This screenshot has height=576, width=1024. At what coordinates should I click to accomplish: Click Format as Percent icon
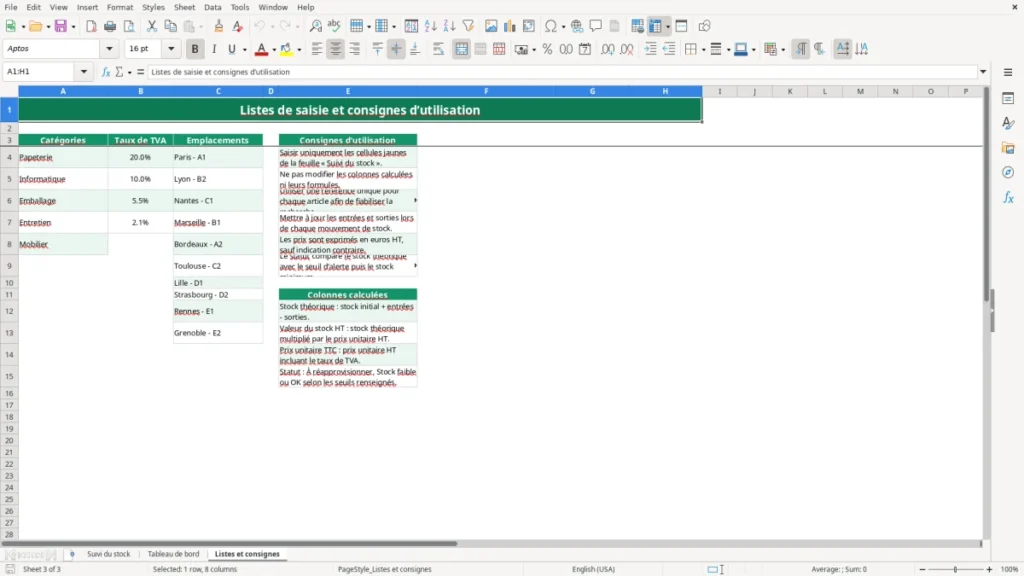click(547, 49)
